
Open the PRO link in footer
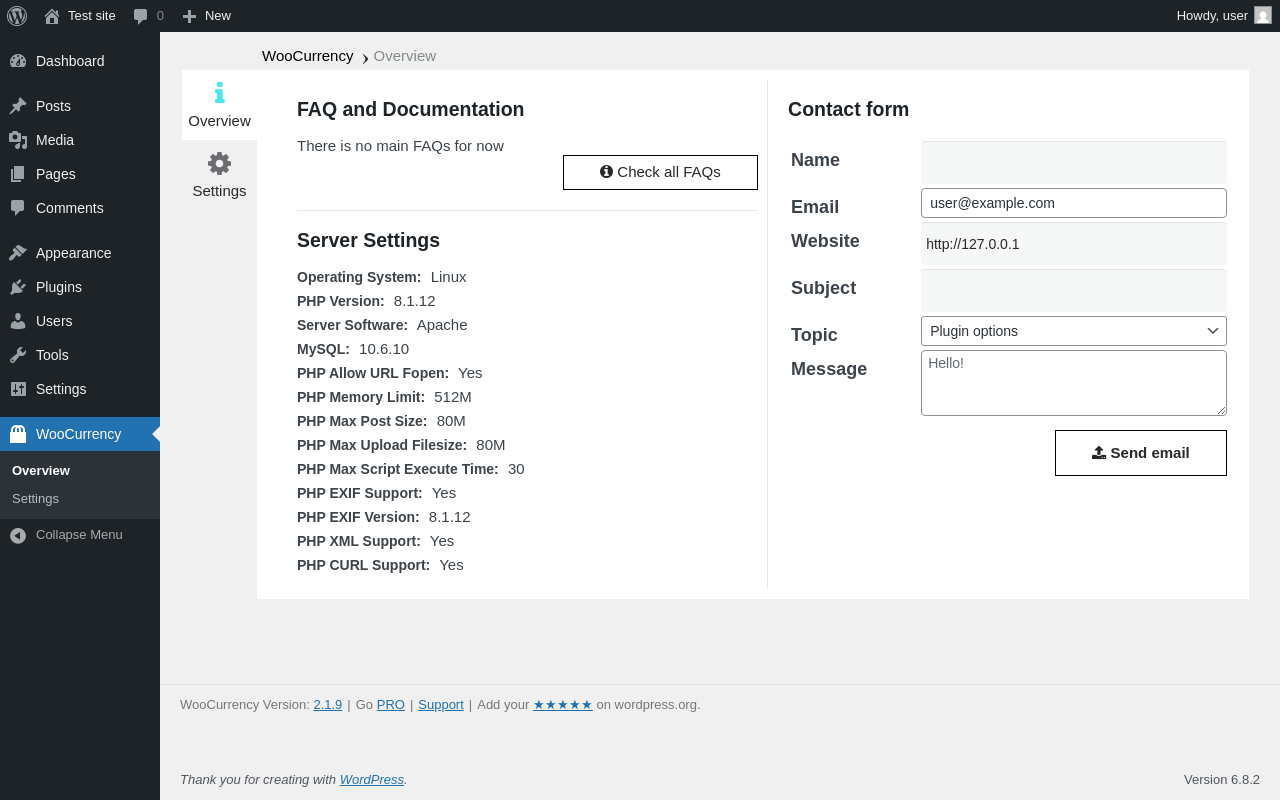click(391, 704)
